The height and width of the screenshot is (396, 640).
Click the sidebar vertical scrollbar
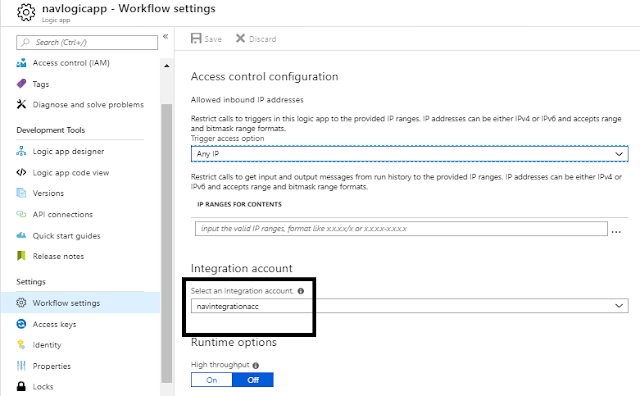point(167,243)
